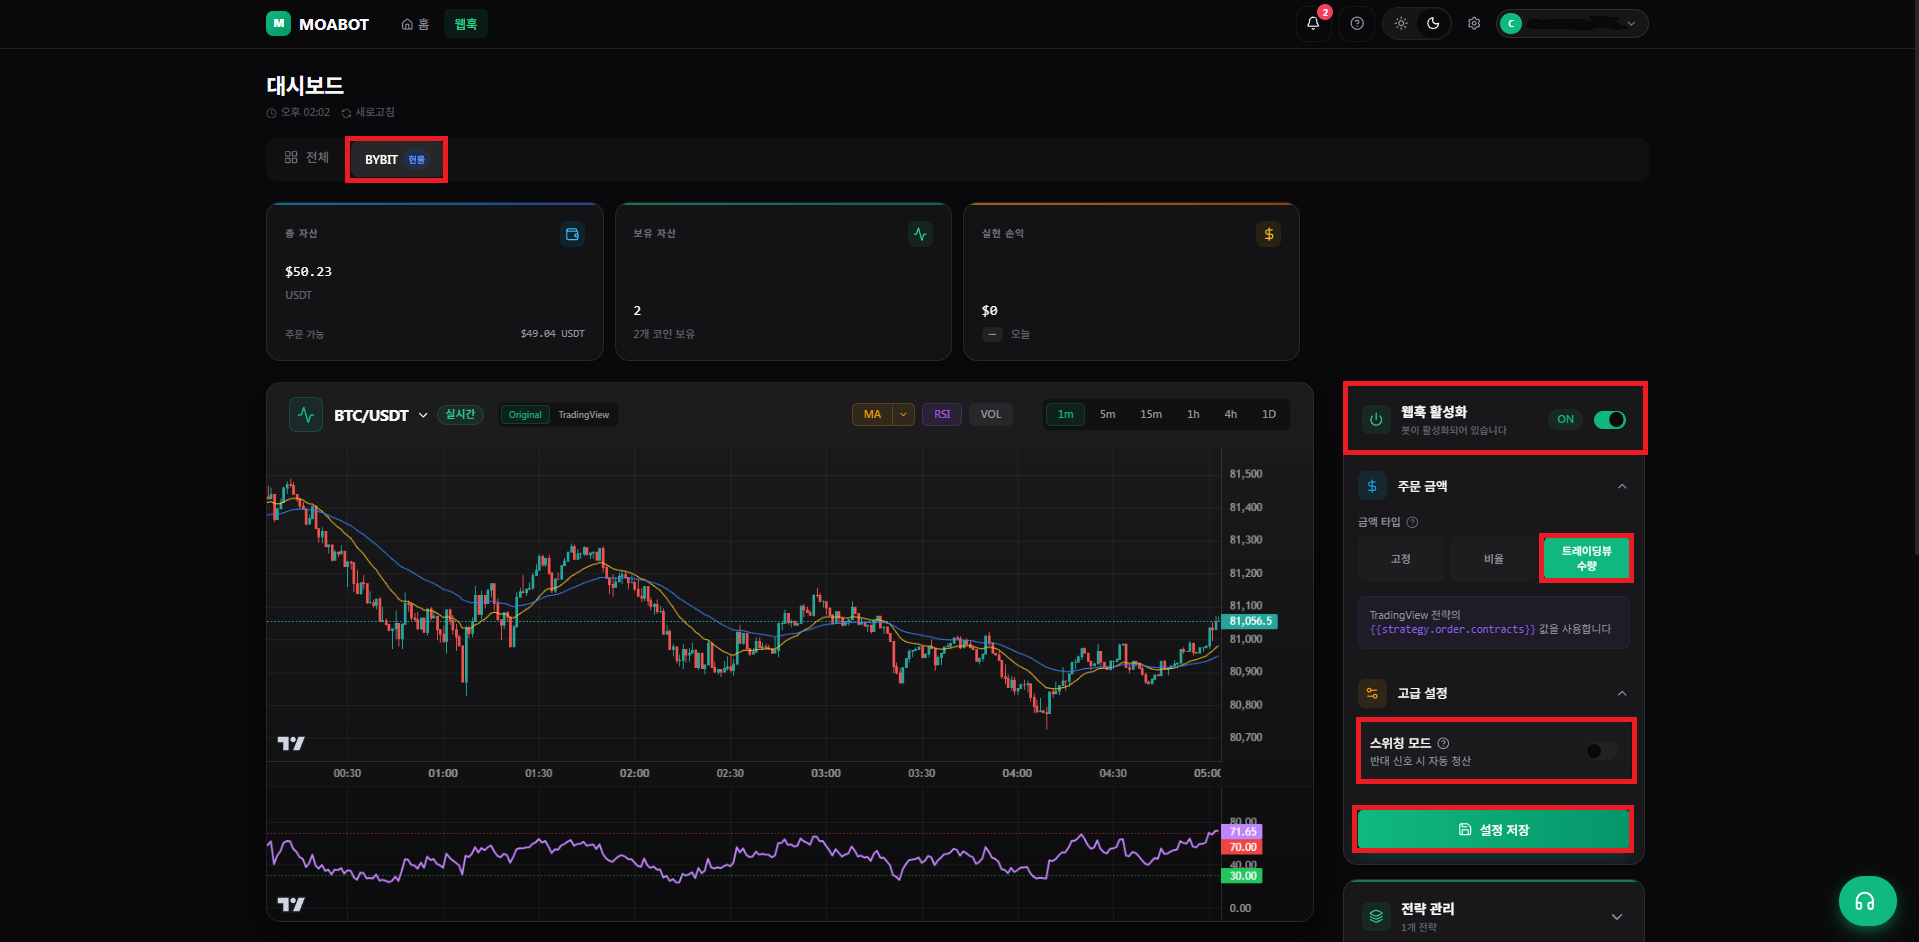Select the Original chart view

[x=525, y=415]
